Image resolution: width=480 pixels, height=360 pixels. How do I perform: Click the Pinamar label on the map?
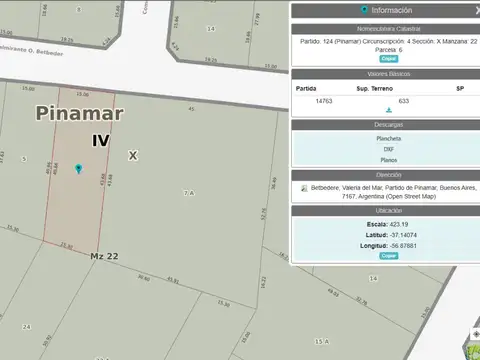click(x=80, y=113)
